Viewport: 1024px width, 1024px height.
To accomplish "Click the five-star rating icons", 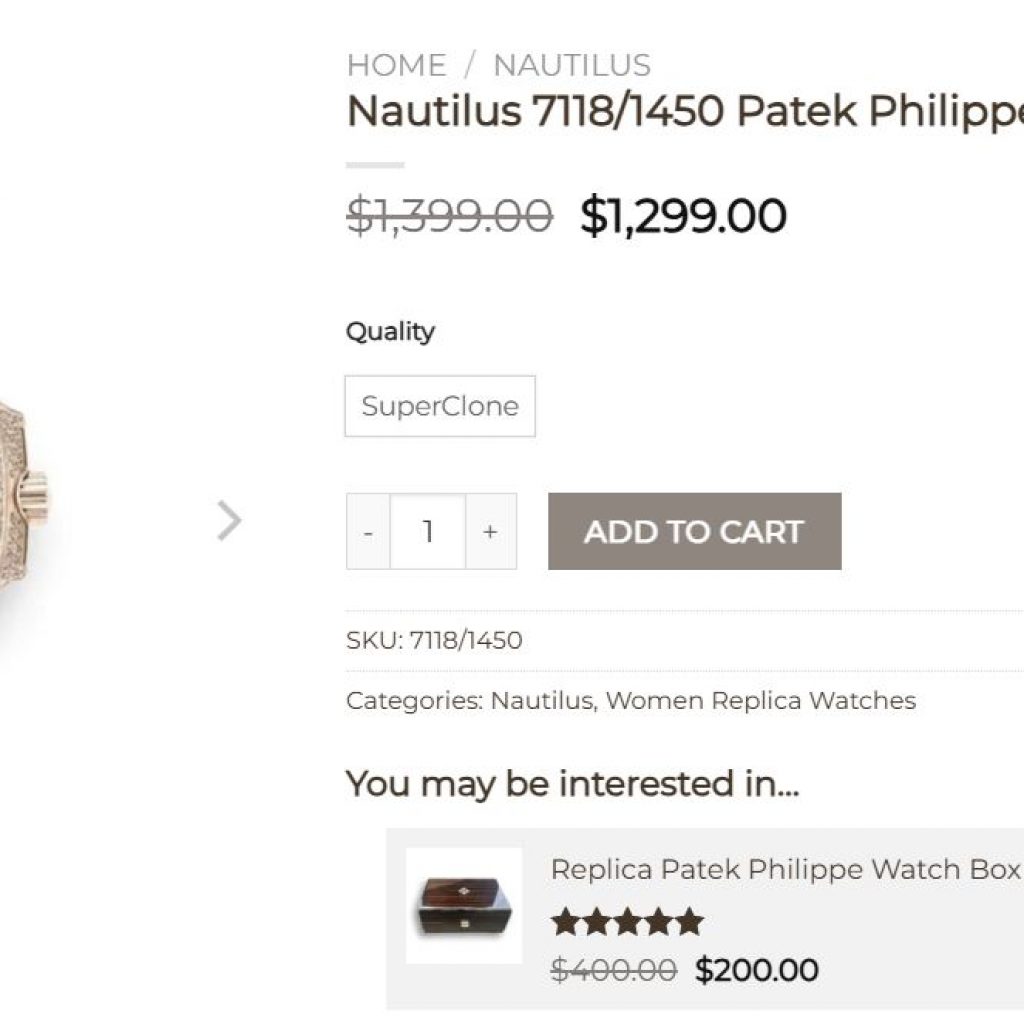I will [x=627, y=922].
